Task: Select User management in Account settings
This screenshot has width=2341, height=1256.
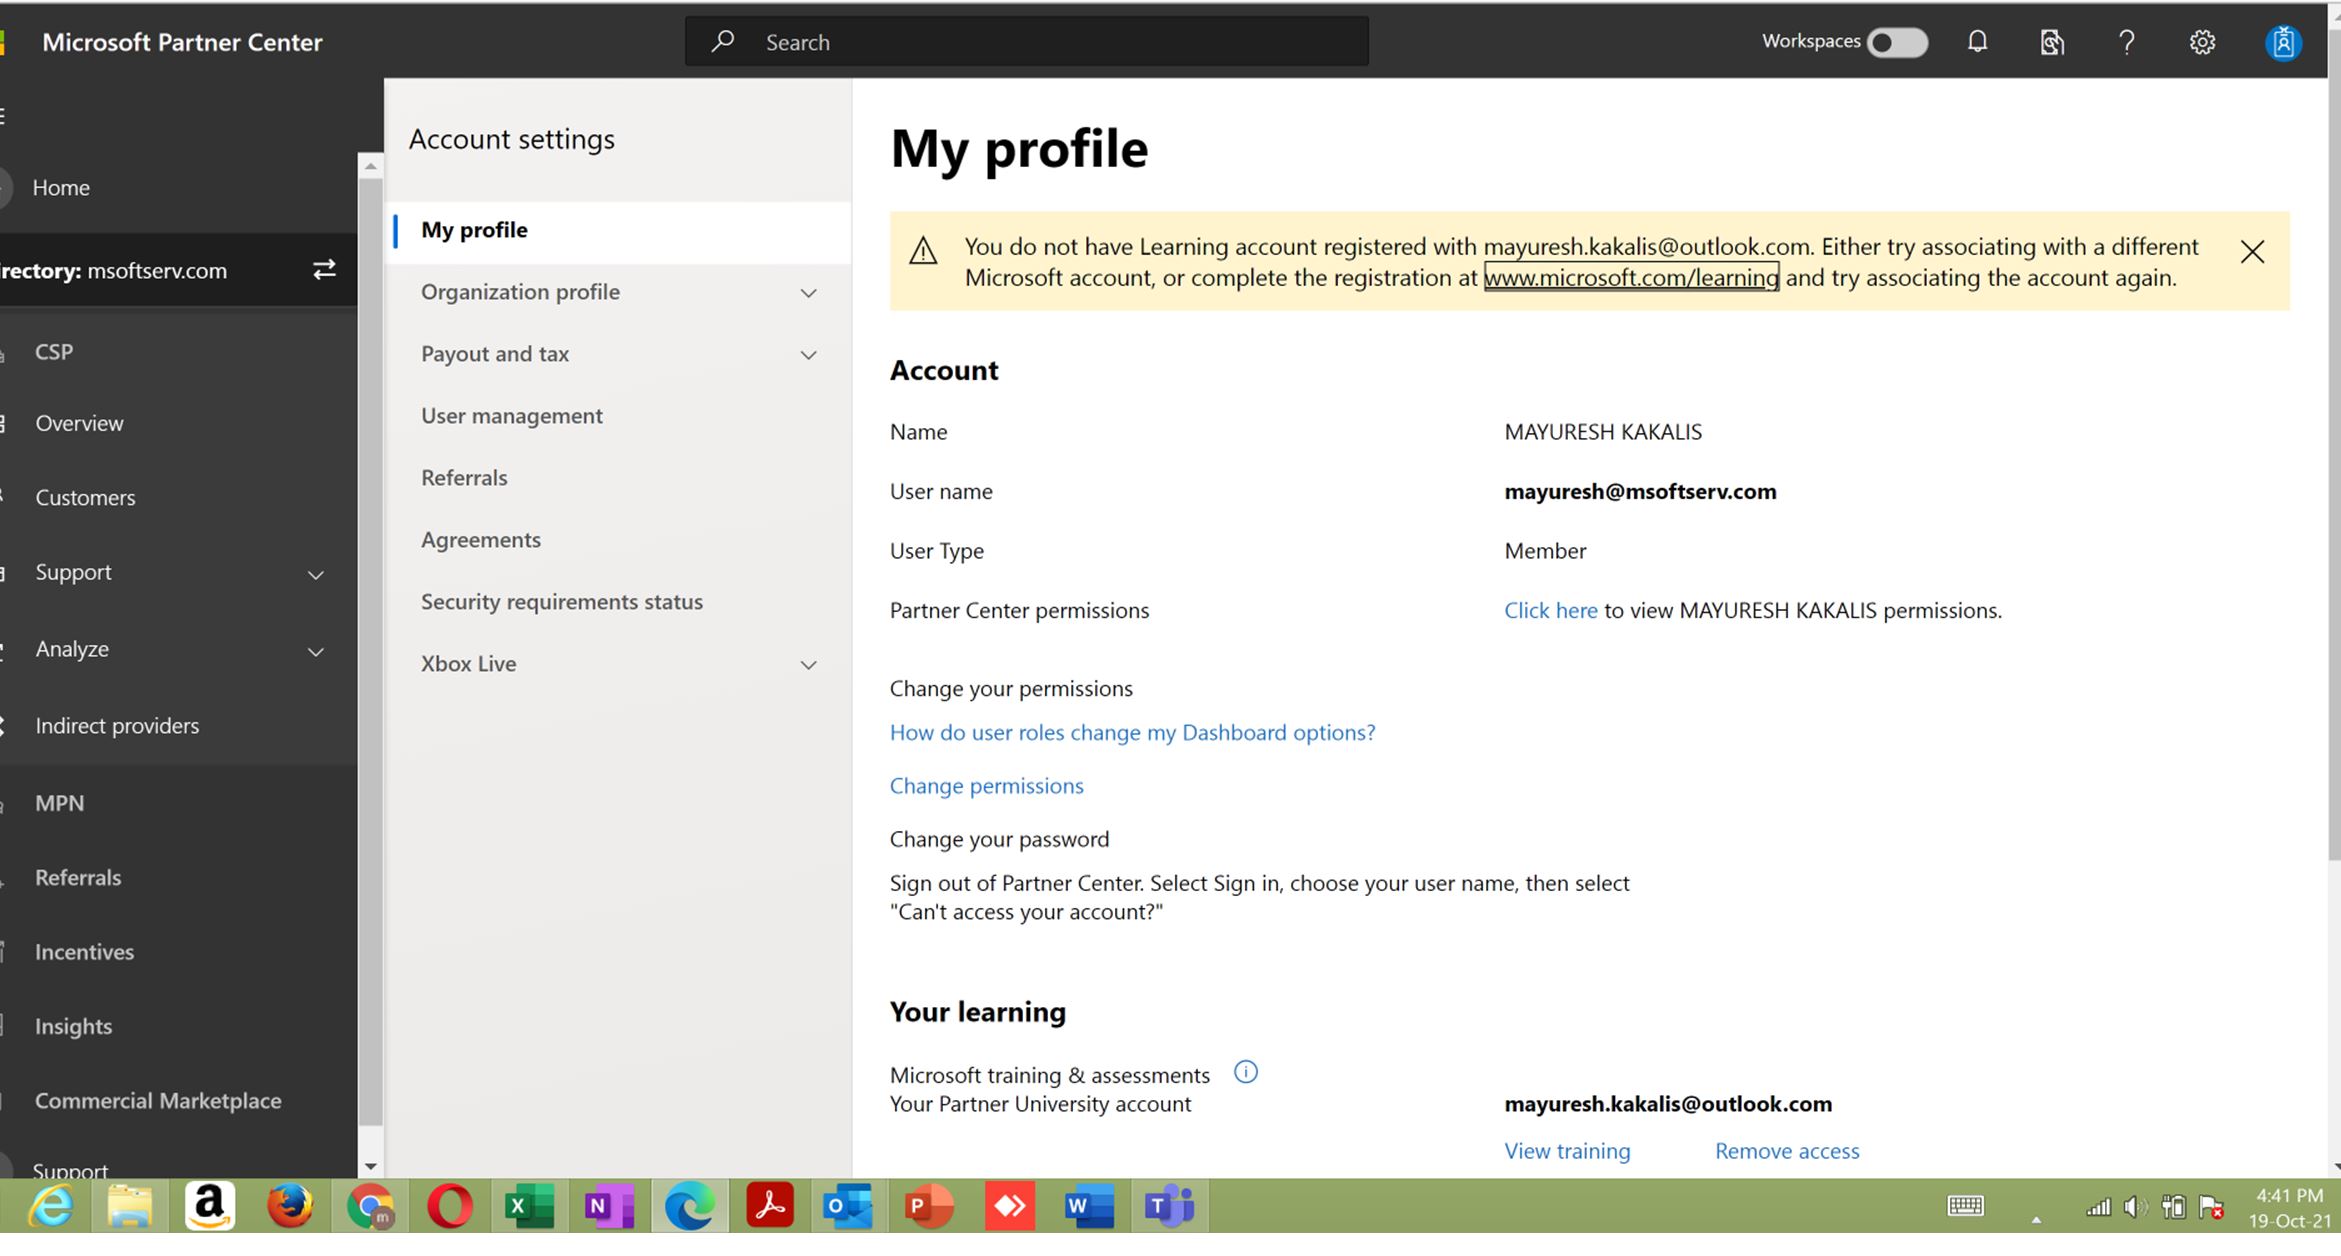Action: [511, 415]
